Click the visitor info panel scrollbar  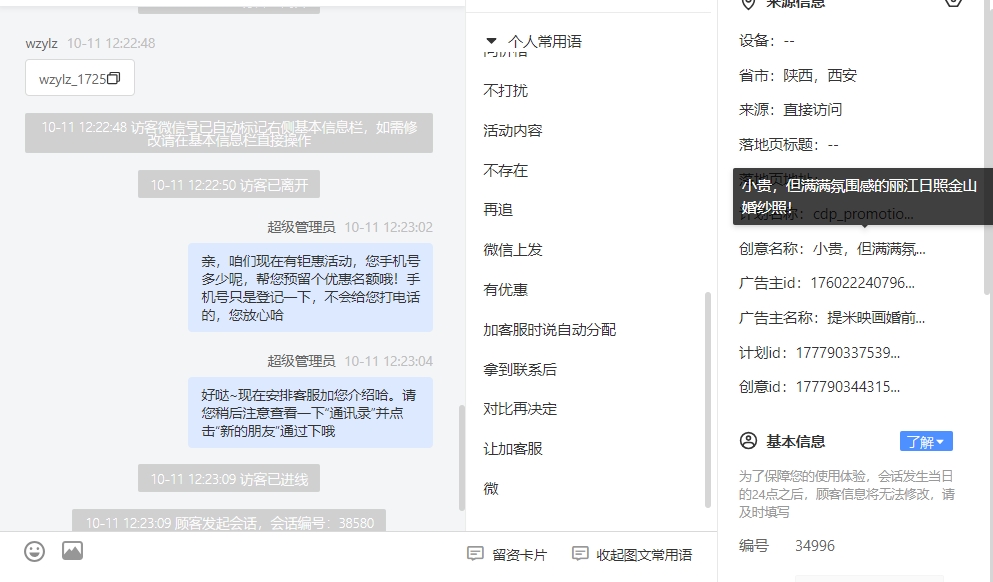[988, 147]
